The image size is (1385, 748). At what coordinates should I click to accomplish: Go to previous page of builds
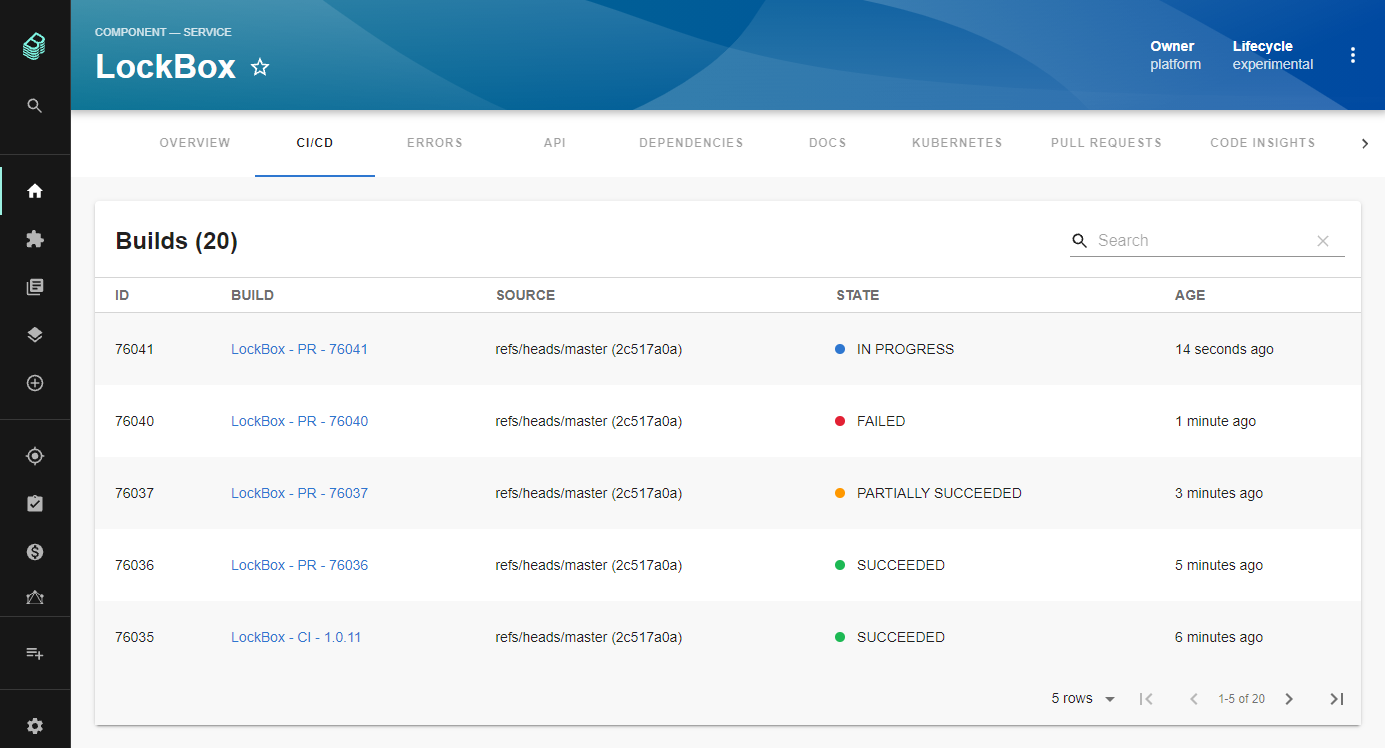1194,699
